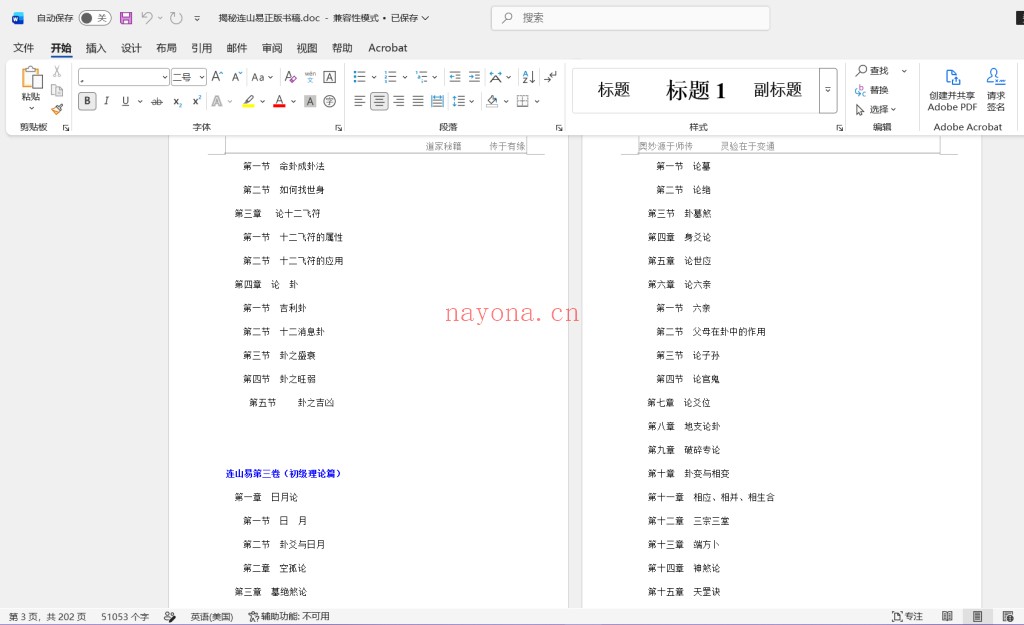Image resolution: width=1024 pixels, height=625 pixels.
Task: Click the Save icon in title bar
Action: click(x=126, y=18)
